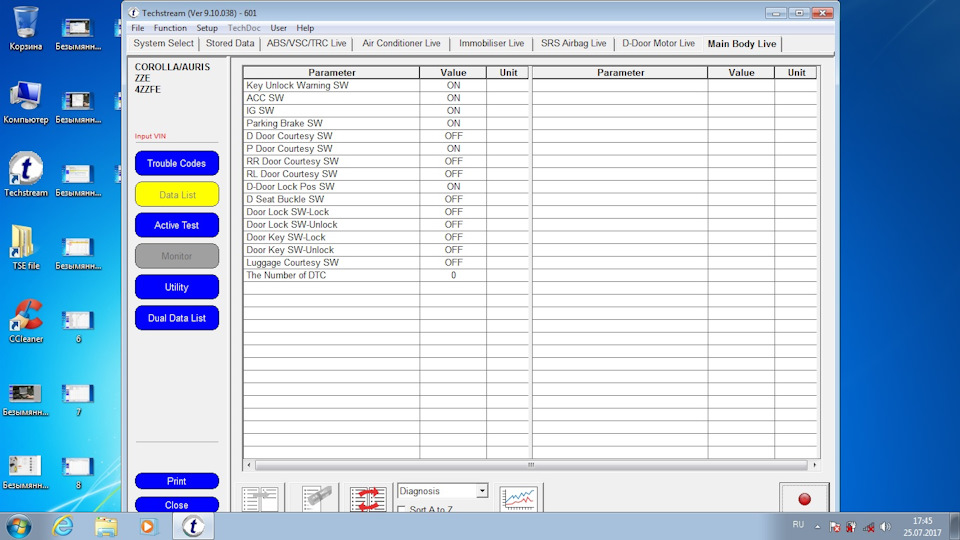This screenshot has width=960, height=540.
Task: Click the Dual Data List button
Action: [x=176, y=318]
